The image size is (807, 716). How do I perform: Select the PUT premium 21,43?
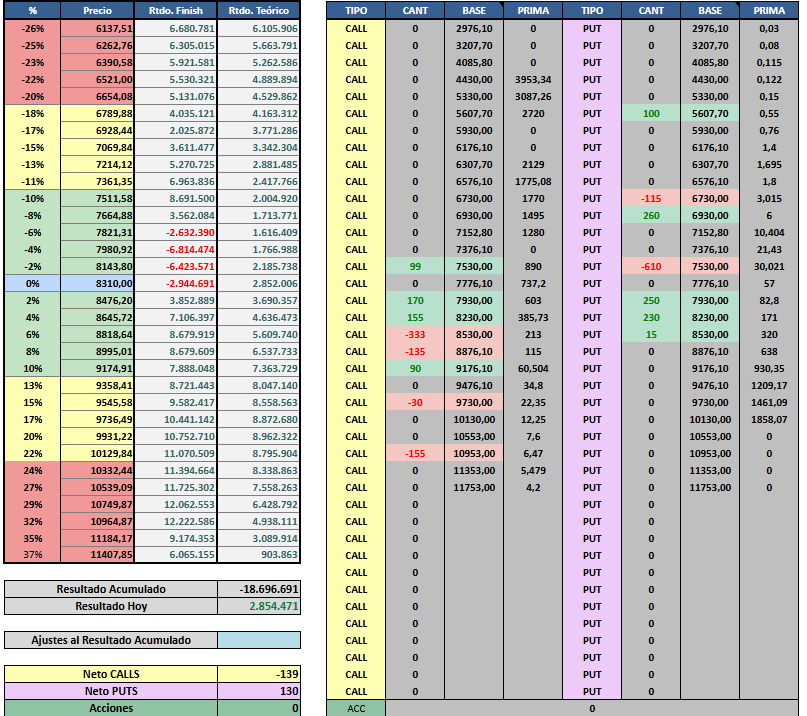click(769, 250)
